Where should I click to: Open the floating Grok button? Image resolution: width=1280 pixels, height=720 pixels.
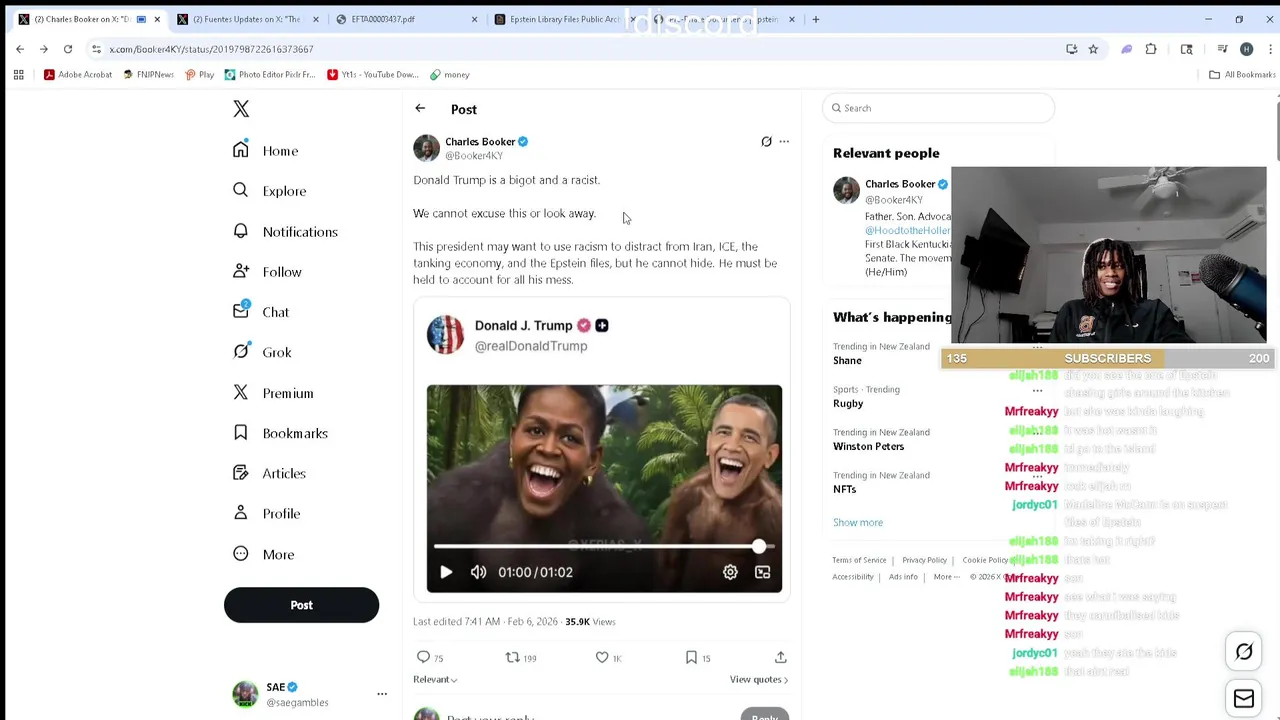(x=1244, y=652)
